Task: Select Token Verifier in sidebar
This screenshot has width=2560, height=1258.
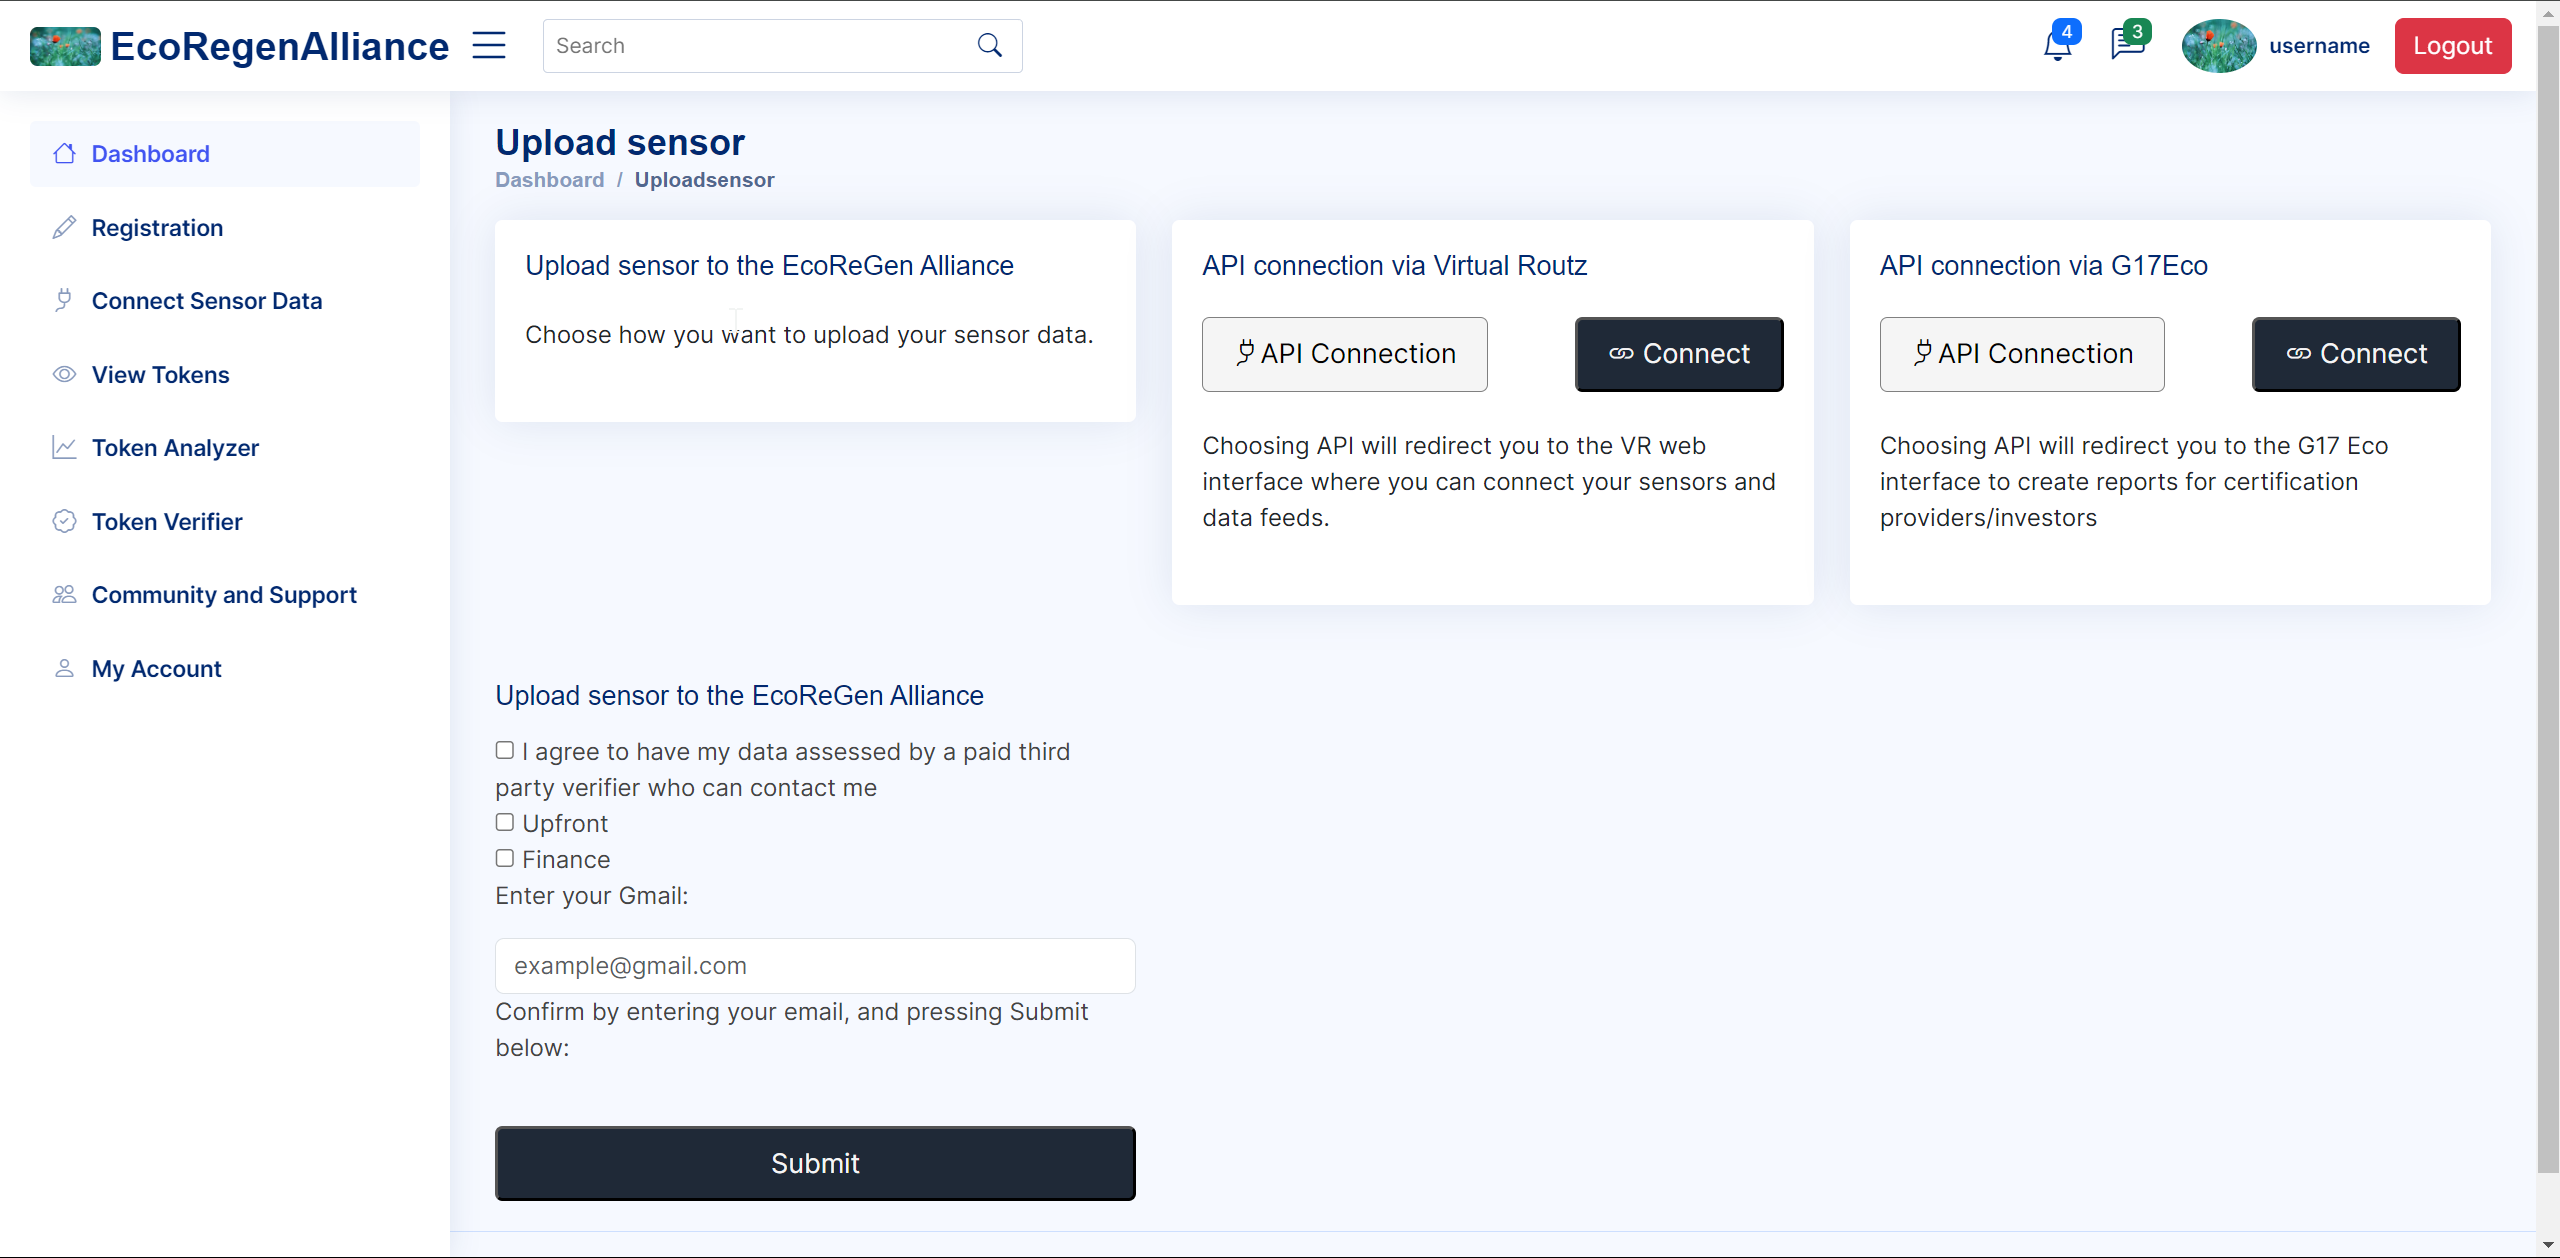Action: point(167,522)
